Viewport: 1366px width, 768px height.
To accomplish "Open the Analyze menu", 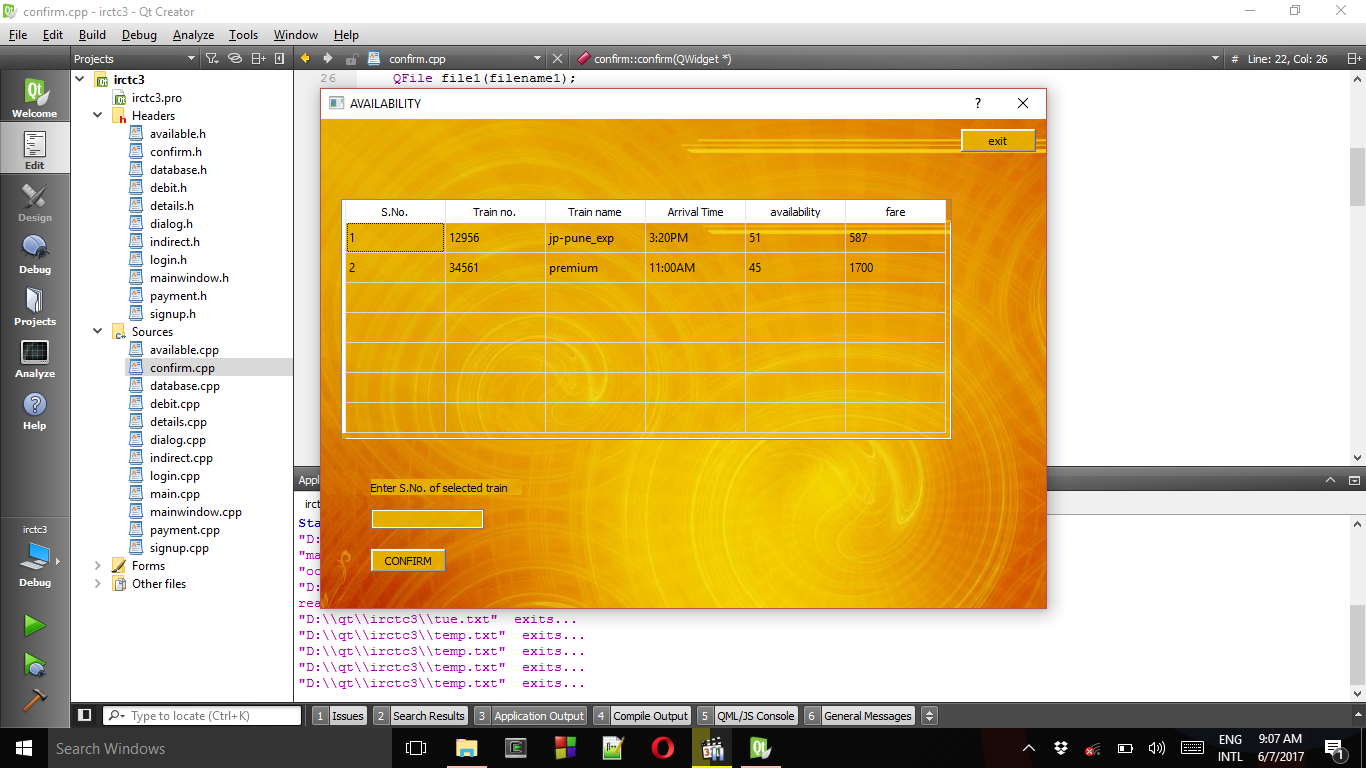I will (x=193, y=35).
